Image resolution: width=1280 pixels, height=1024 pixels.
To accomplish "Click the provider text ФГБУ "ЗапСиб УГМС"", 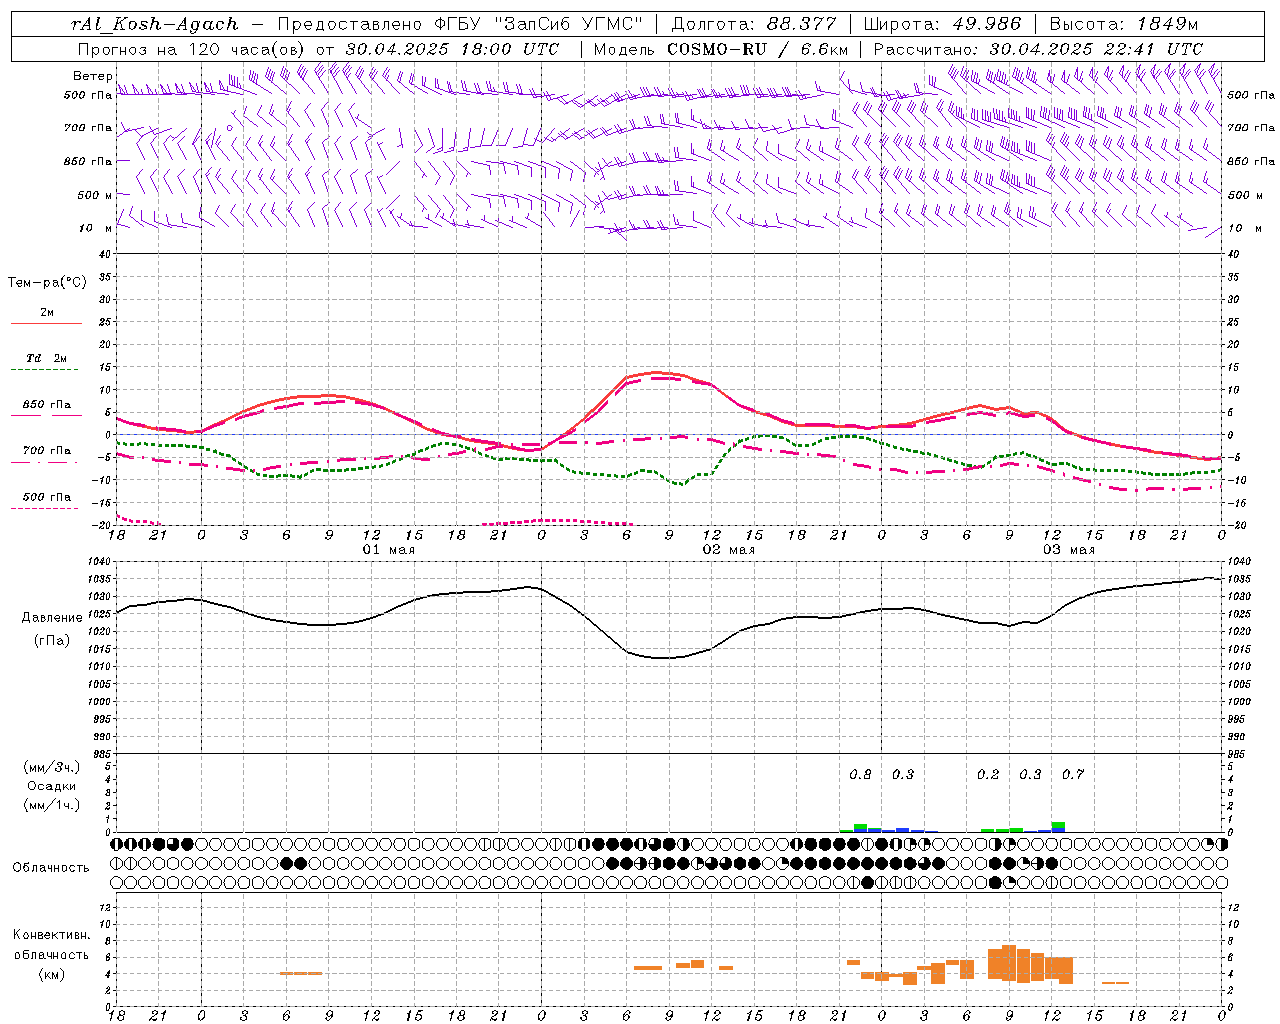I will [539, 24].
